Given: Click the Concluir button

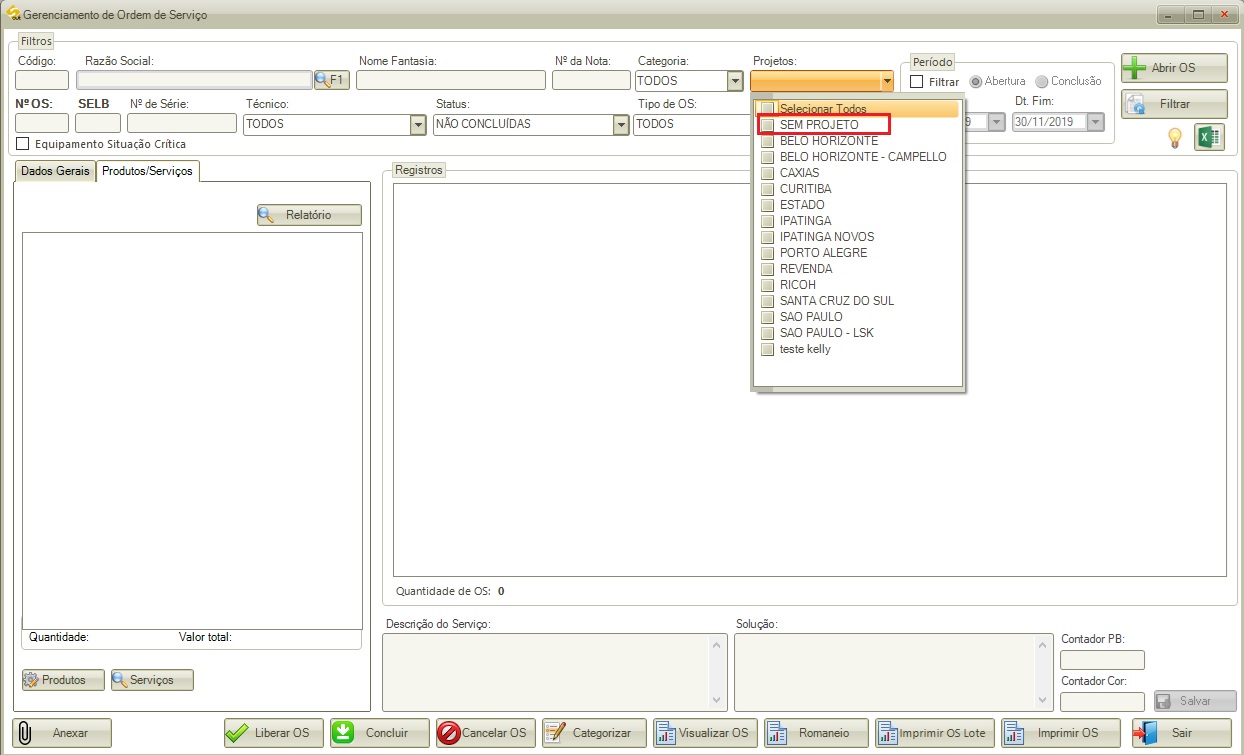Looking at the screenshot, I should [x=379, y=733].
